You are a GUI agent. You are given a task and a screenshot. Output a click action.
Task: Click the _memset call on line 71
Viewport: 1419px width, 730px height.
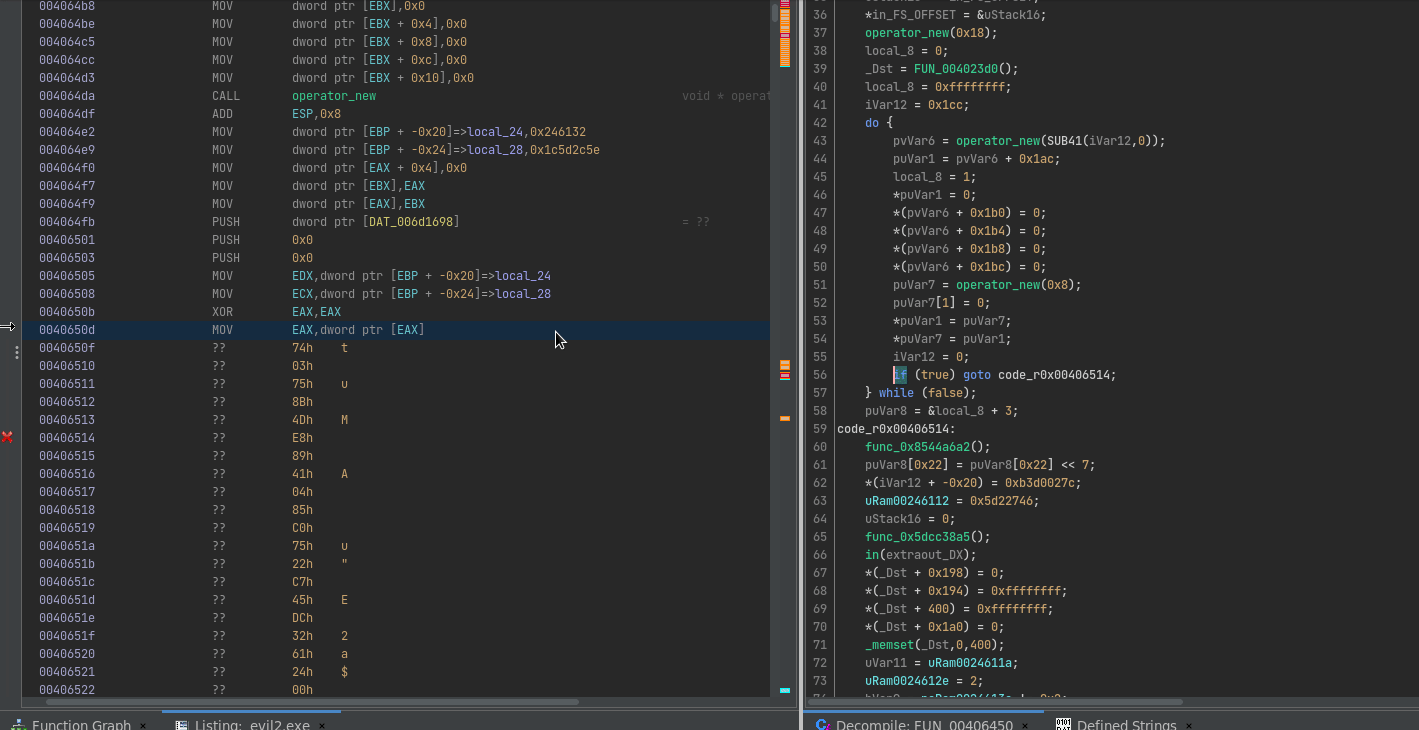(890, 645)
